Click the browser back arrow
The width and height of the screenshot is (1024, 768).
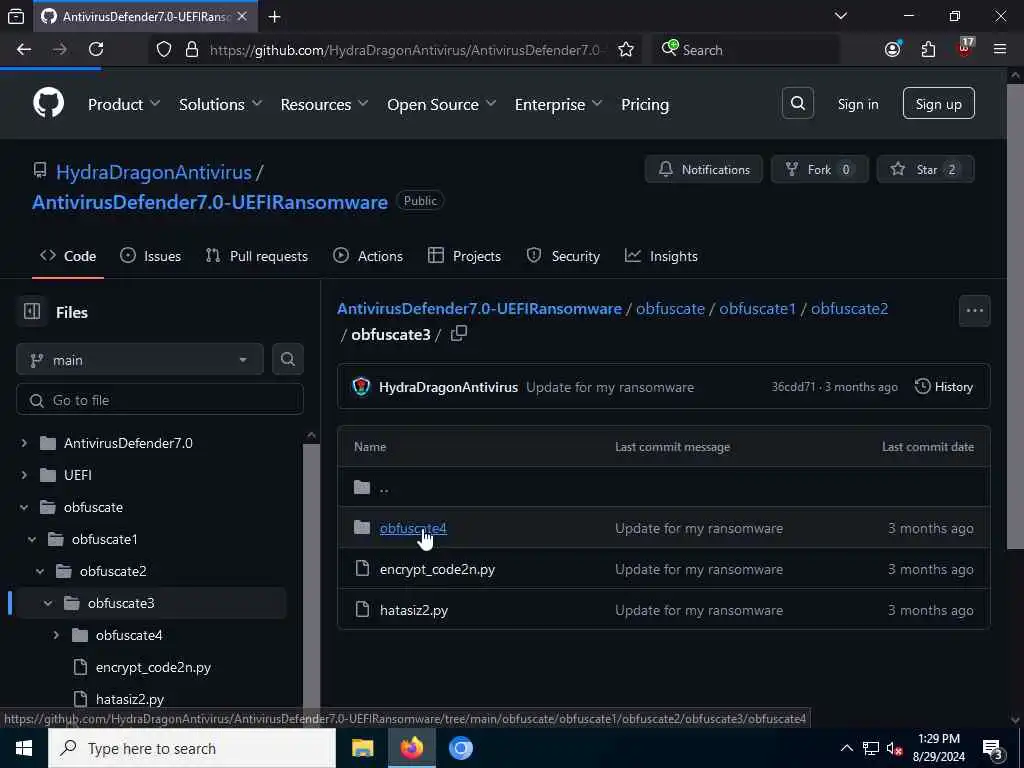pos(24,50)
